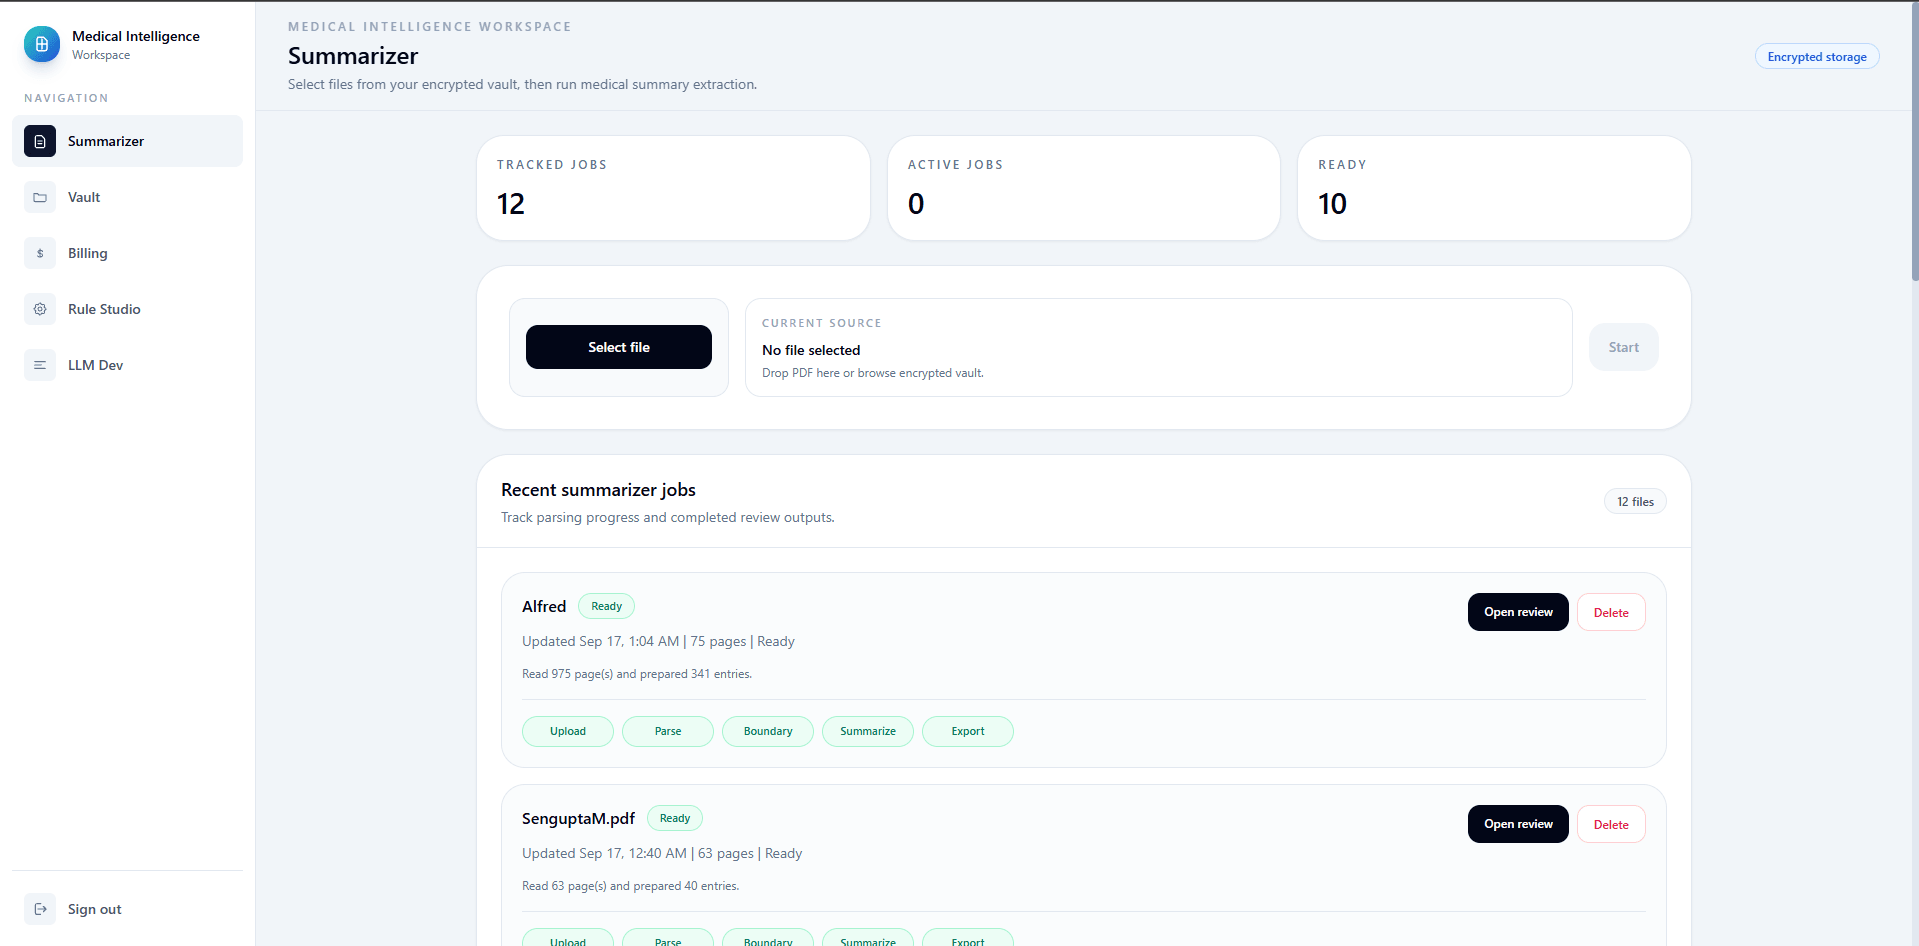Click the Summarize step chip for Alfred

pyautogui.click(x=868, y=731)
